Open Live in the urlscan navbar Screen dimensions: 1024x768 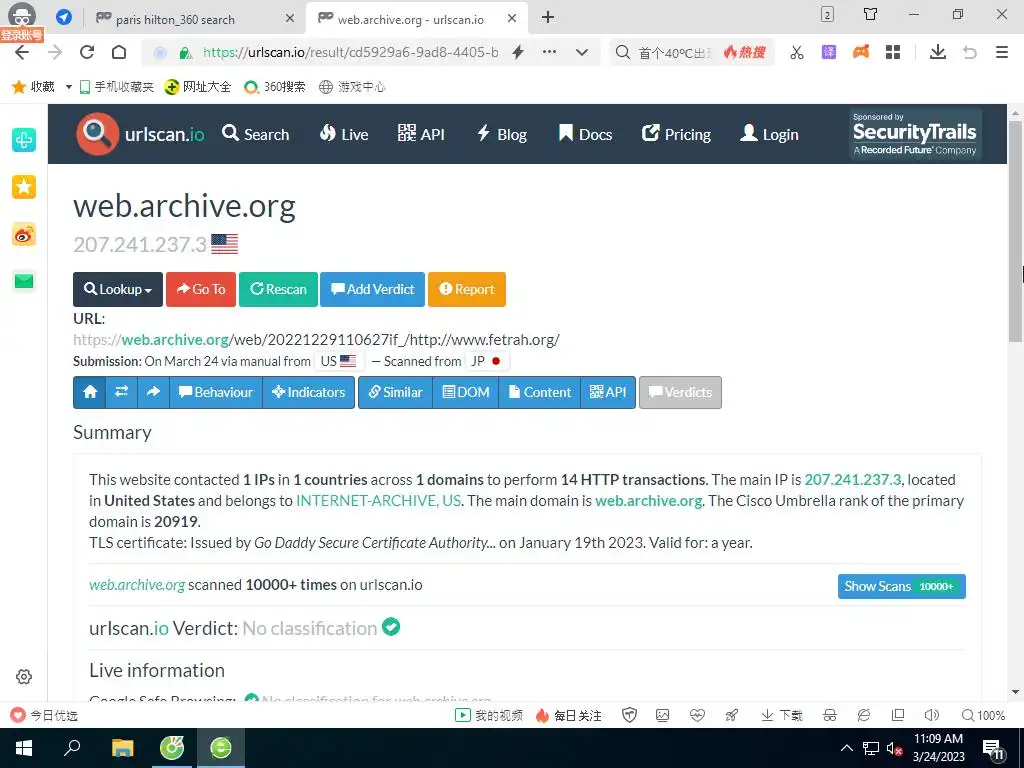pyautogui.click(x=344, y=134)
